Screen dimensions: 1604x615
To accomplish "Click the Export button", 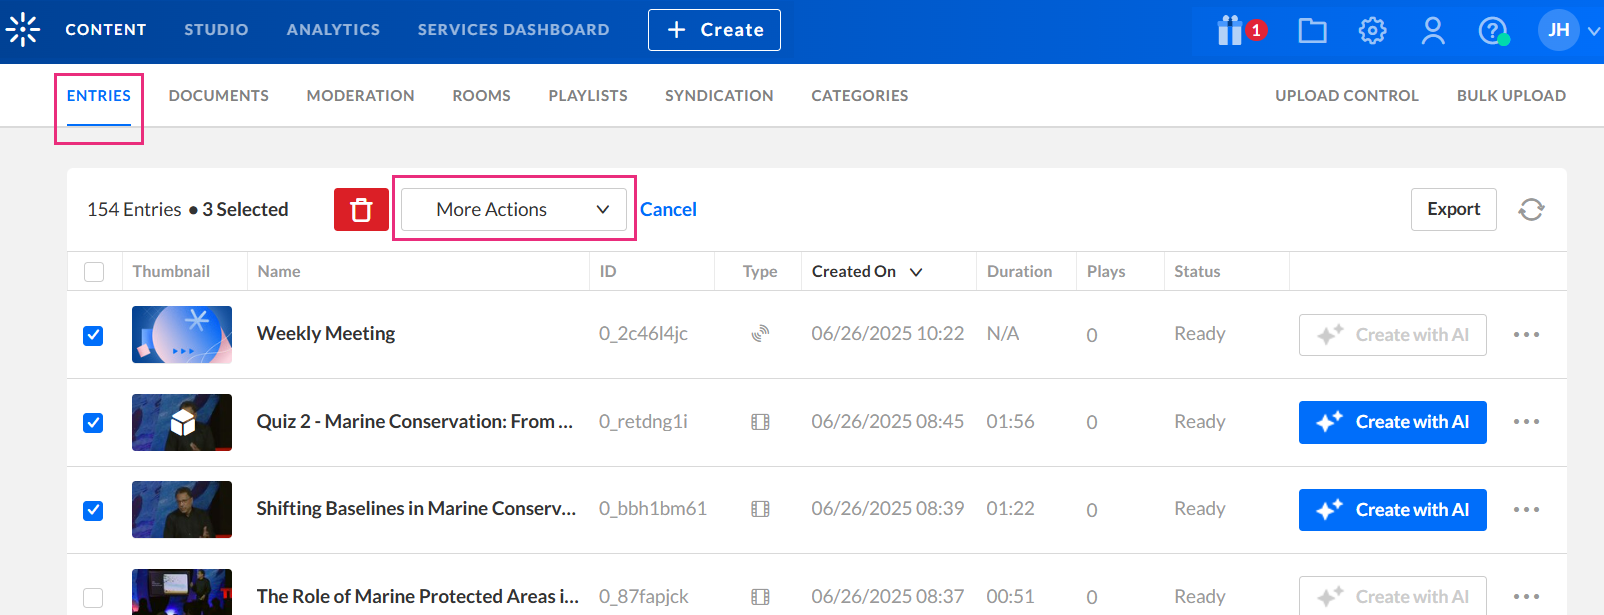I will pyautogui.click(x=1453, y=209).
